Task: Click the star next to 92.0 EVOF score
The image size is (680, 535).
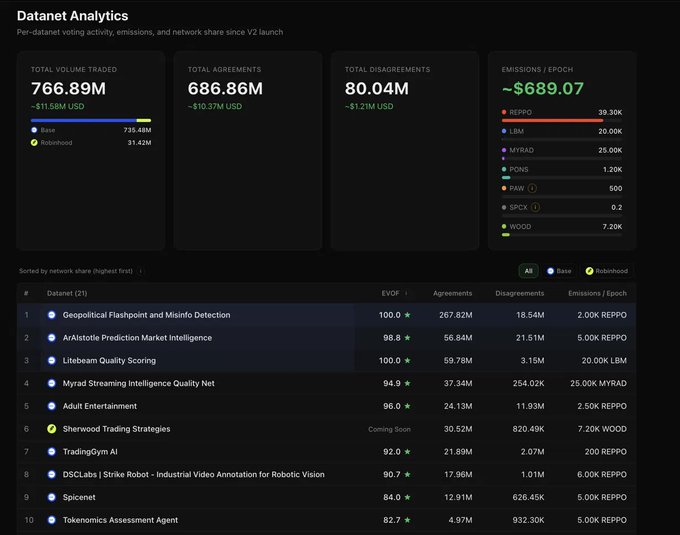Action: point(407,452)
